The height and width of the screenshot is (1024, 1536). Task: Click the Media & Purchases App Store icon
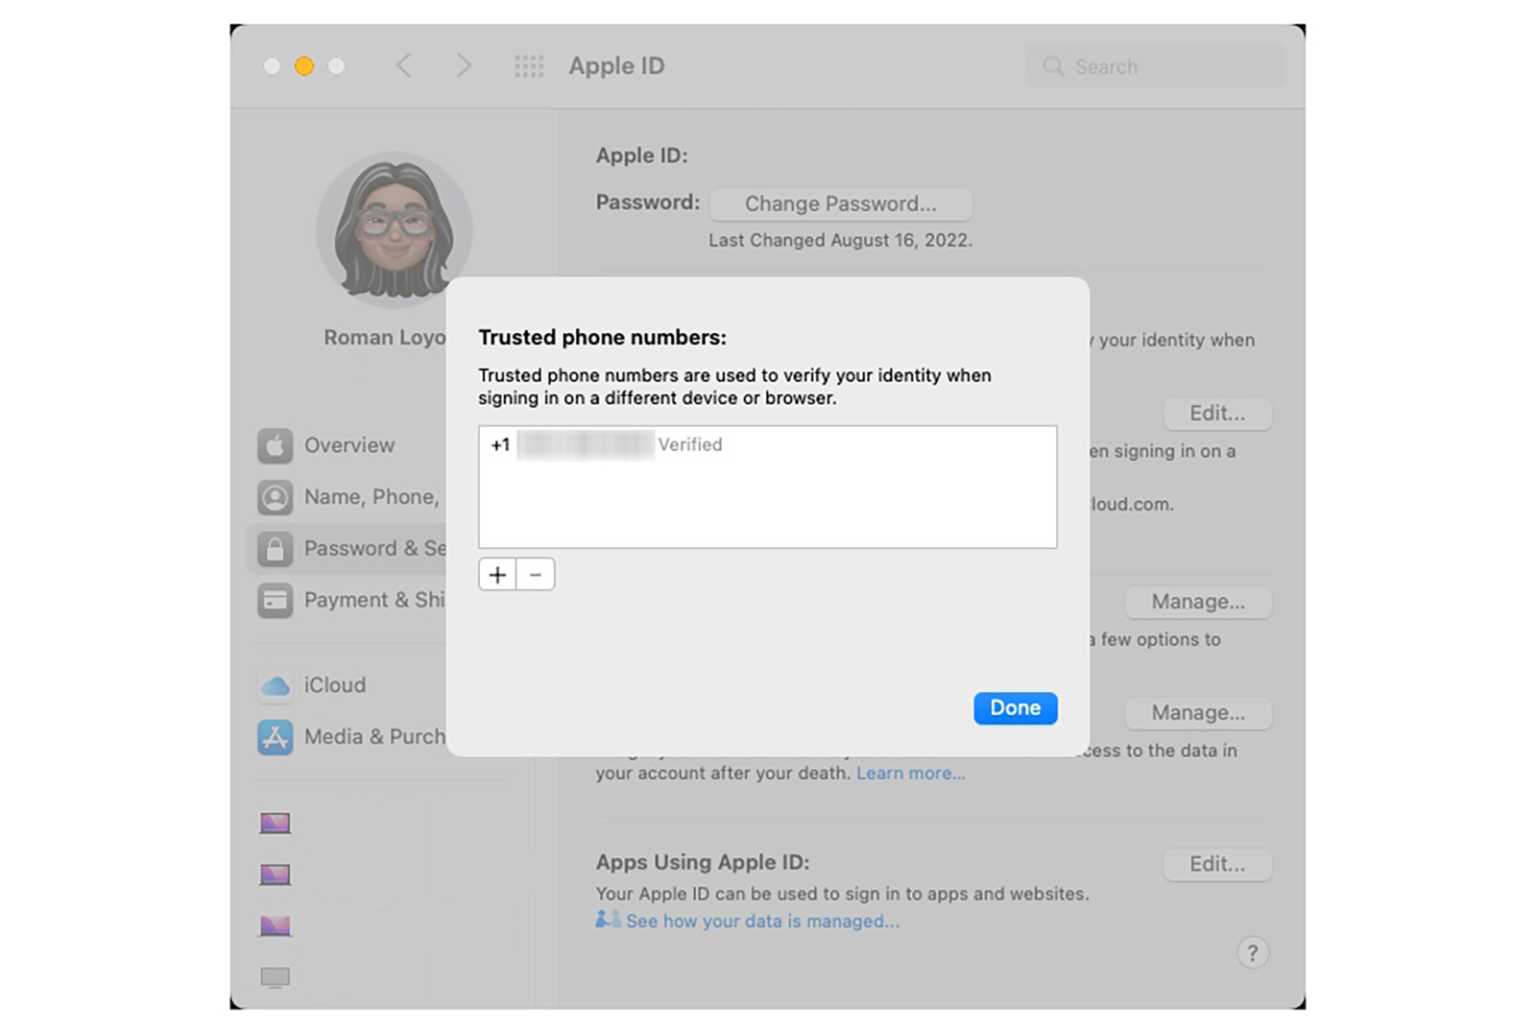click(275, 737)
